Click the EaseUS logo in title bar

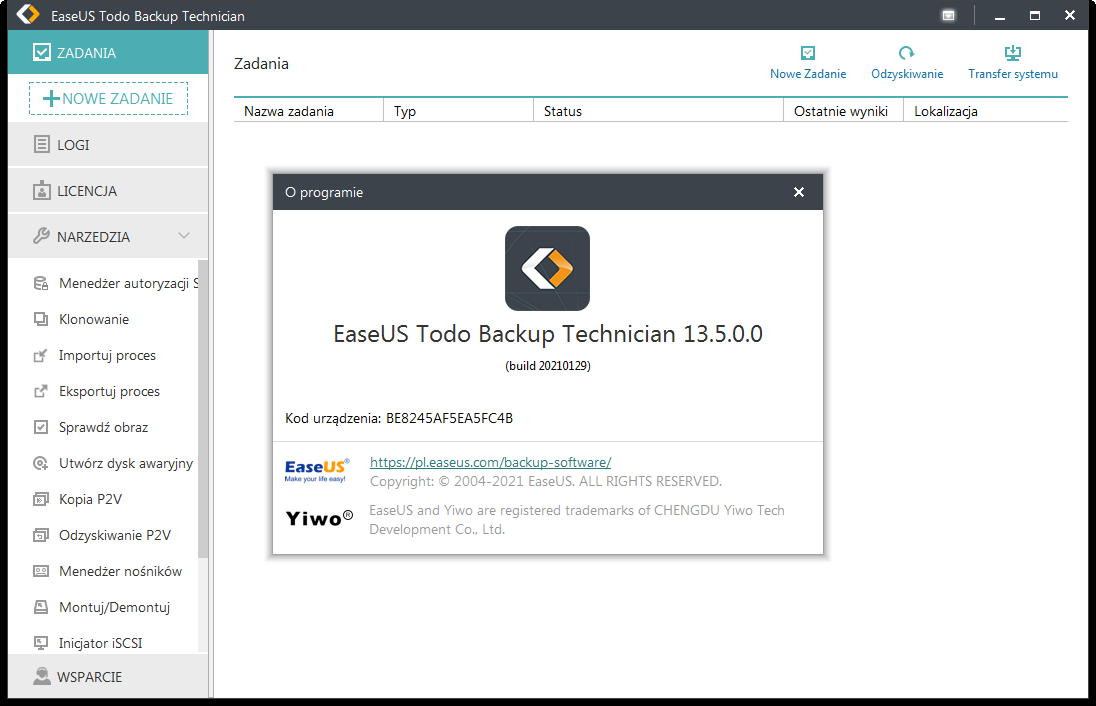point(28,15)
